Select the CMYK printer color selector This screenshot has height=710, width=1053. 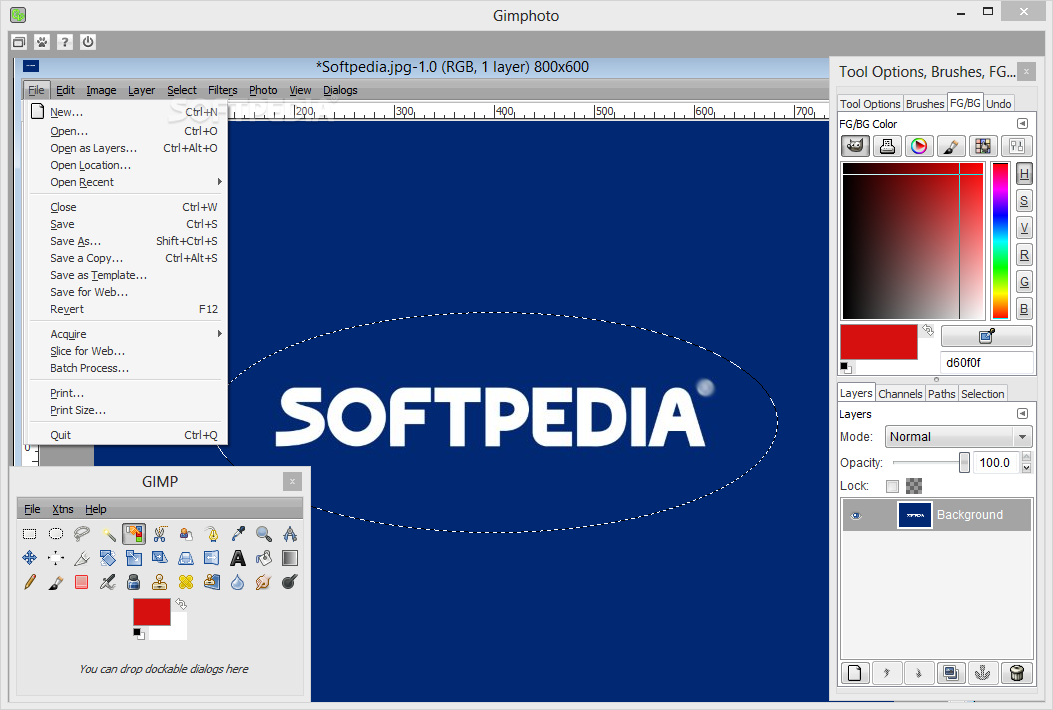(x=886, y=146)
